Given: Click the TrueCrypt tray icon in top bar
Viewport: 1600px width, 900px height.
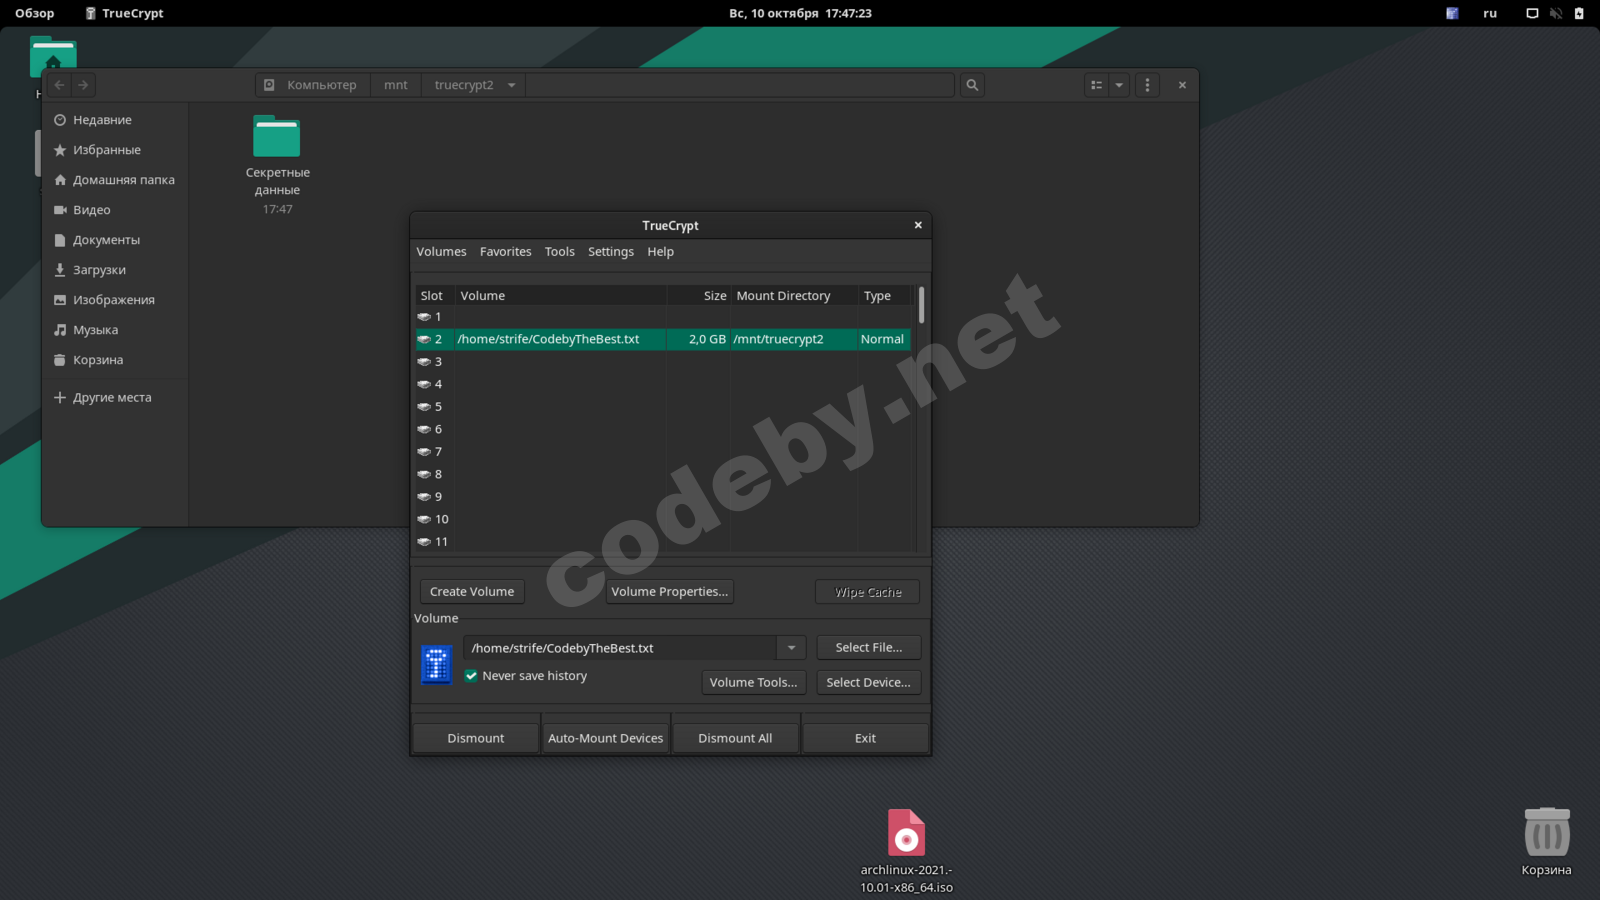Looking at the screenshot, I should [1452, 13].
